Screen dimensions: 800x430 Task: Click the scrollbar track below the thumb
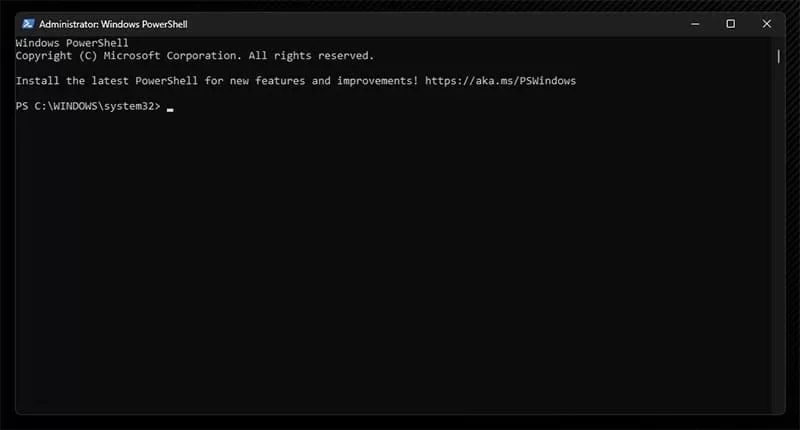[x=778, y=250]
